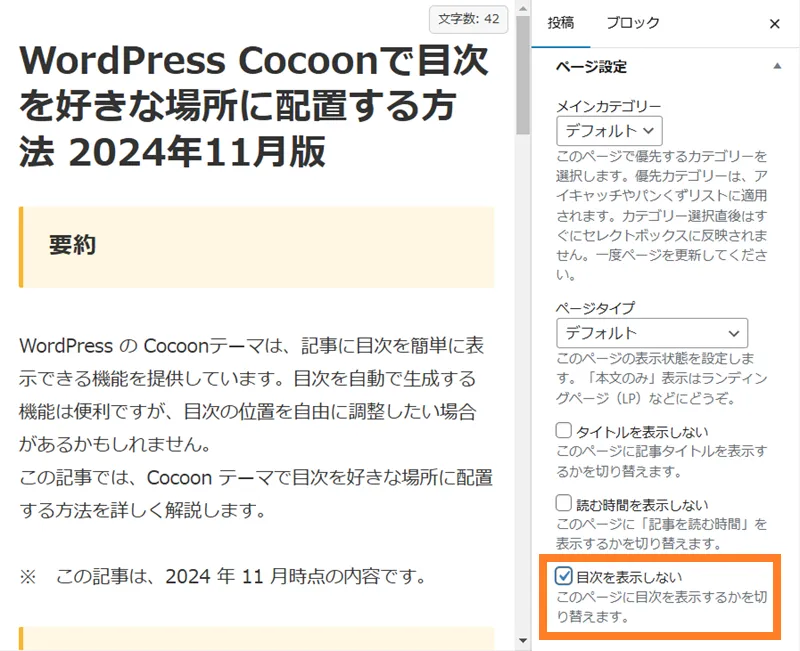Check 読む時間を表示しない checkbox
Image resolution: width=800 pixels, height=651 pixels.
point(563,504)
